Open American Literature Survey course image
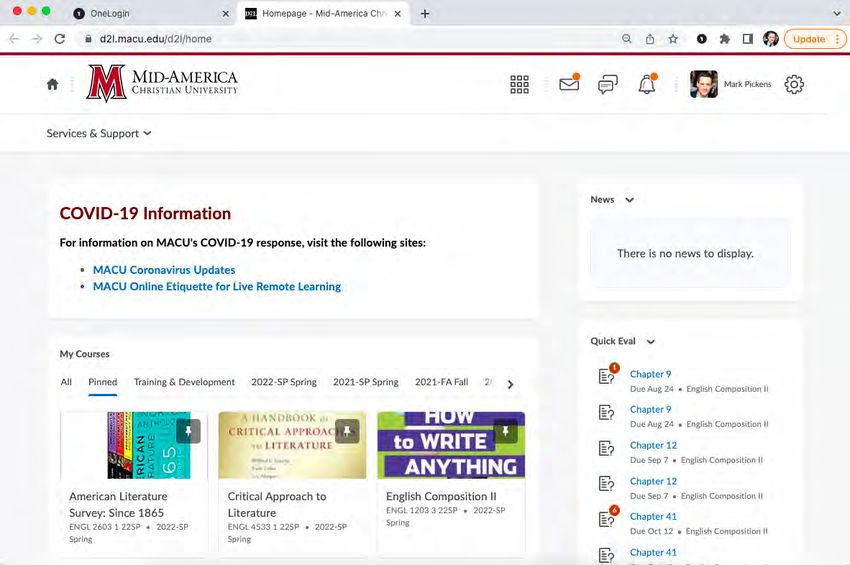Image resolution: width=850 pixels, height=565 pixels. [133, 445]
